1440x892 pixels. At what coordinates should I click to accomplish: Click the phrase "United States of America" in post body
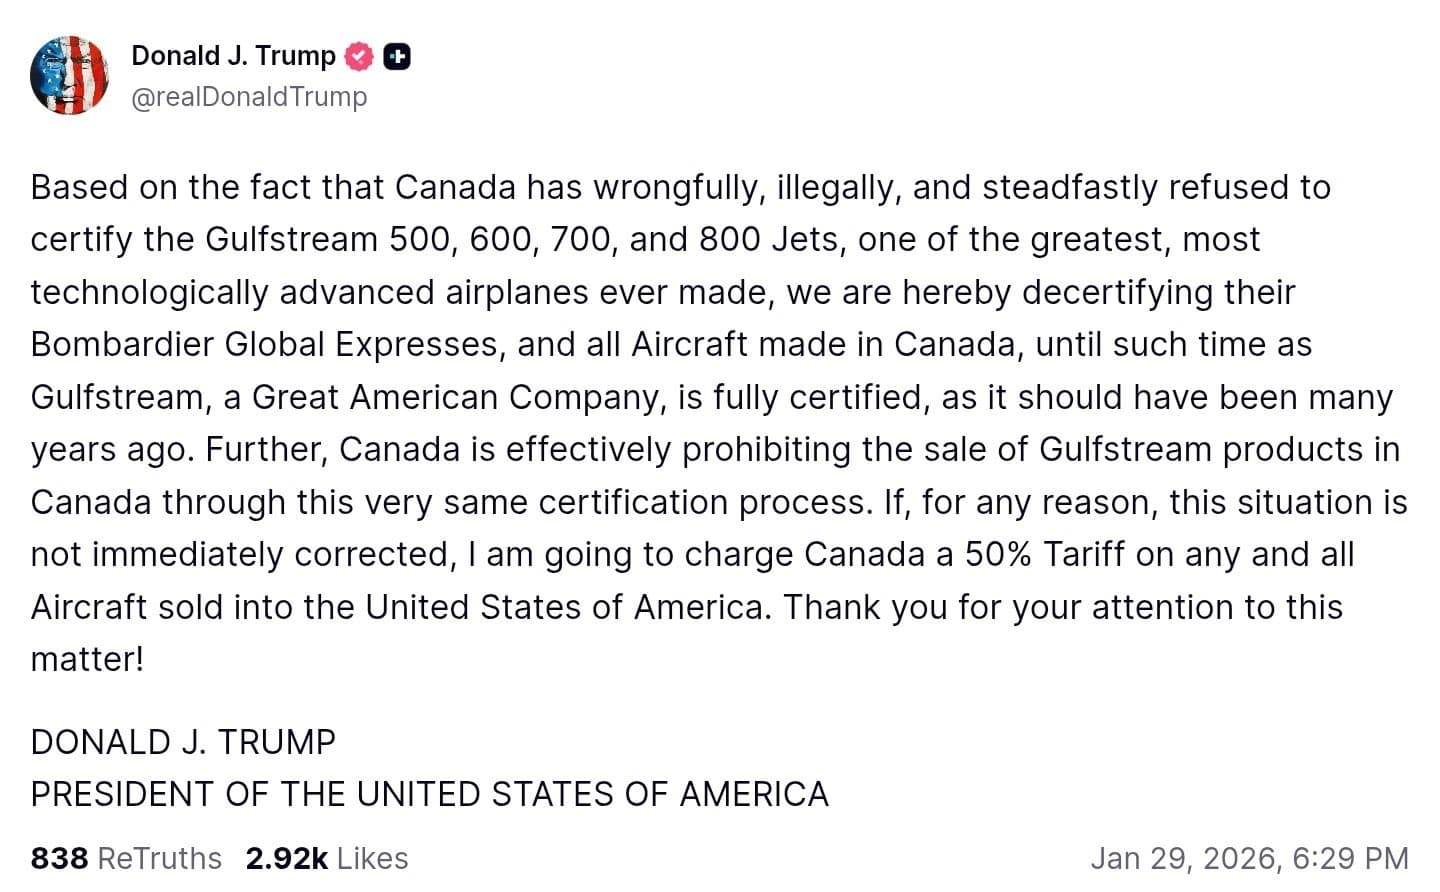point(567,607)
